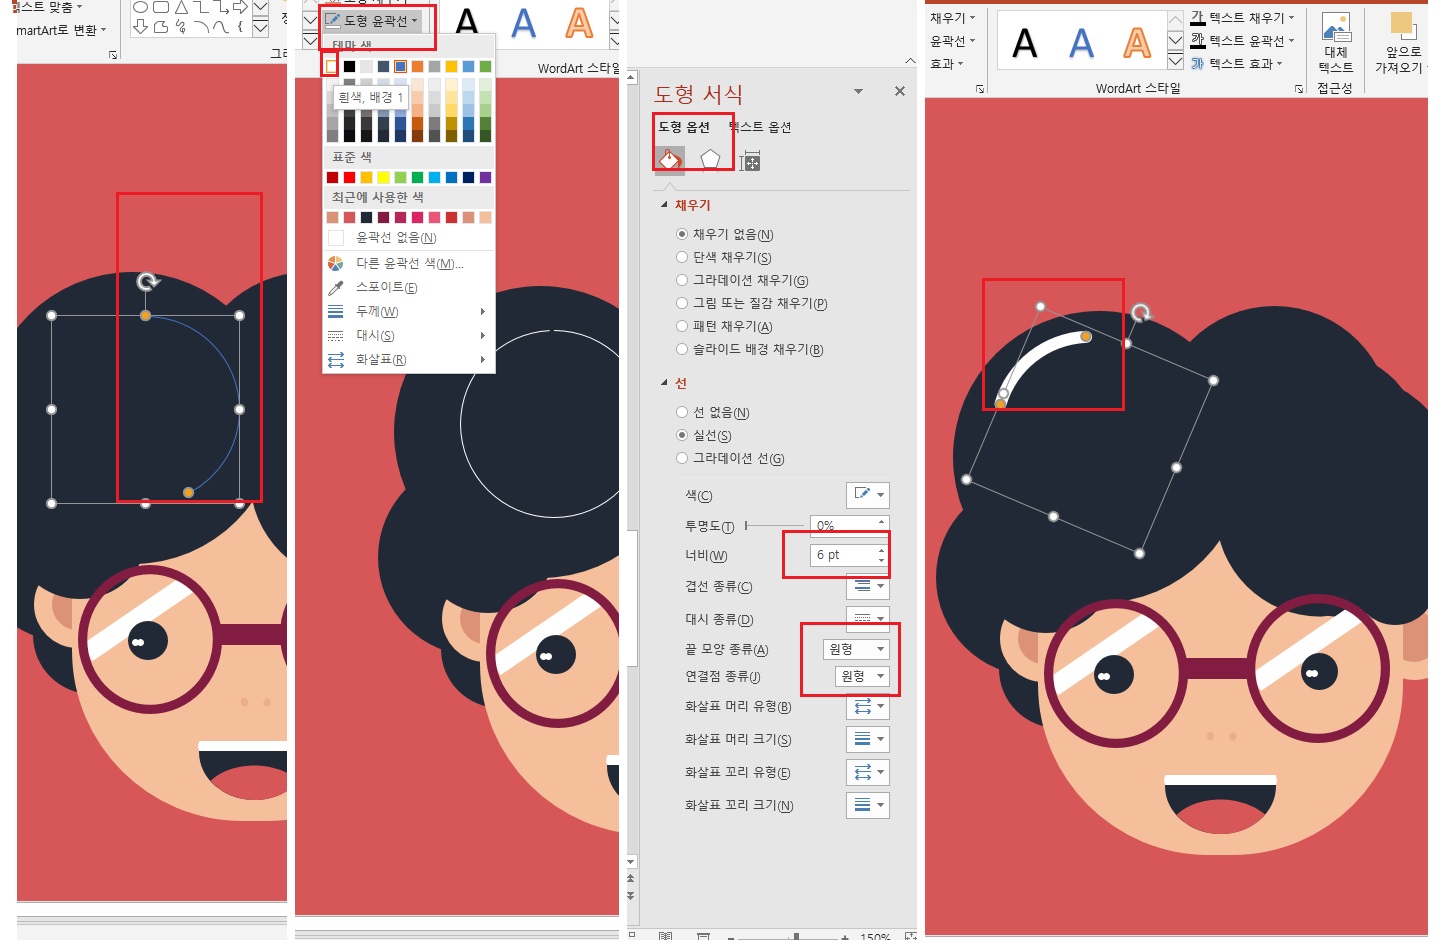Viewport: 1438px width, 946px height.
Task: Adjust the 투명도 transparency slider
Action: (x=775, y=525)
